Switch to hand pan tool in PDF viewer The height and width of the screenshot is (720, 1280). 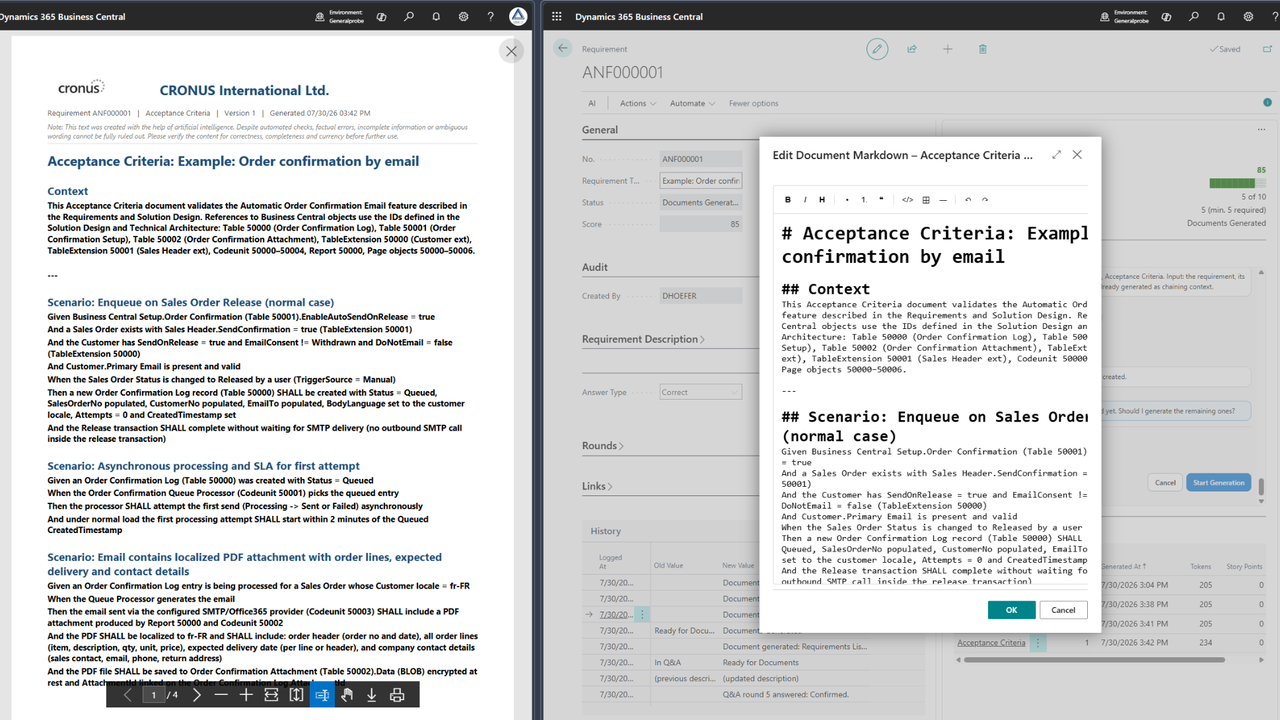346,695
